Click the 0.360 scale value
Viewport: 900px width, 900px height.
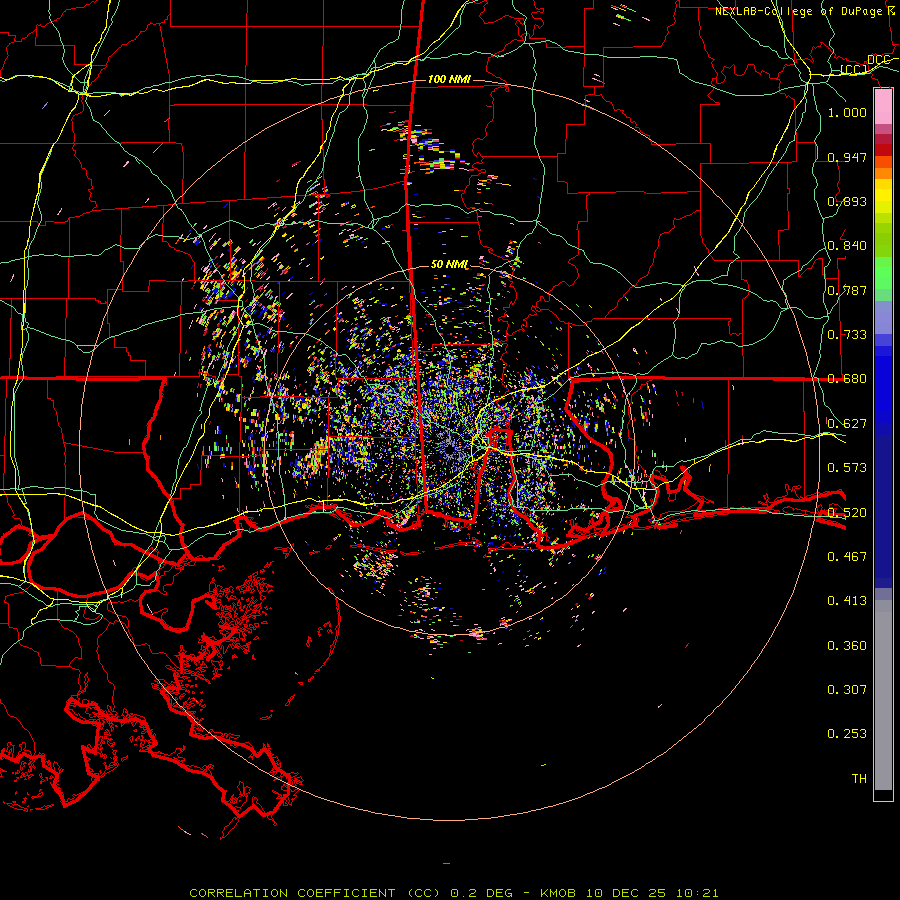[x=847, y=646]
